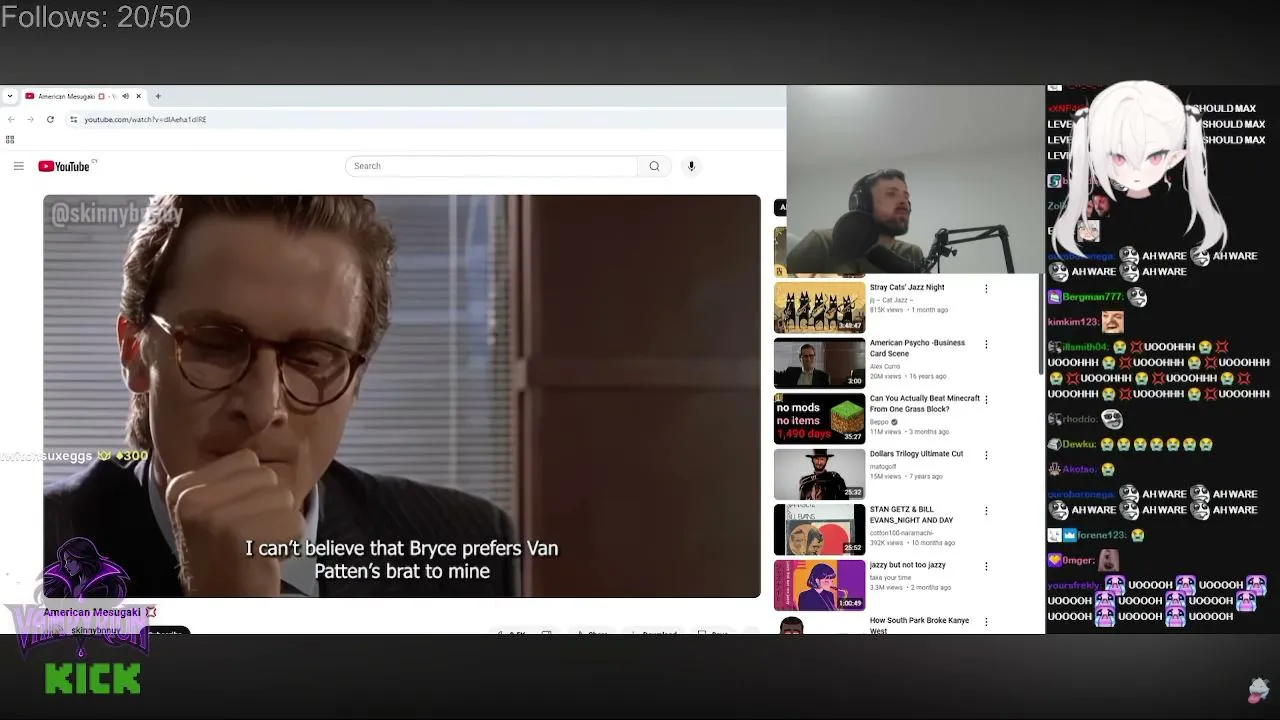Click Can You Actually Beat Minecraft title
Viewport: 1280px width, 720px height.
tap(925, 403)
